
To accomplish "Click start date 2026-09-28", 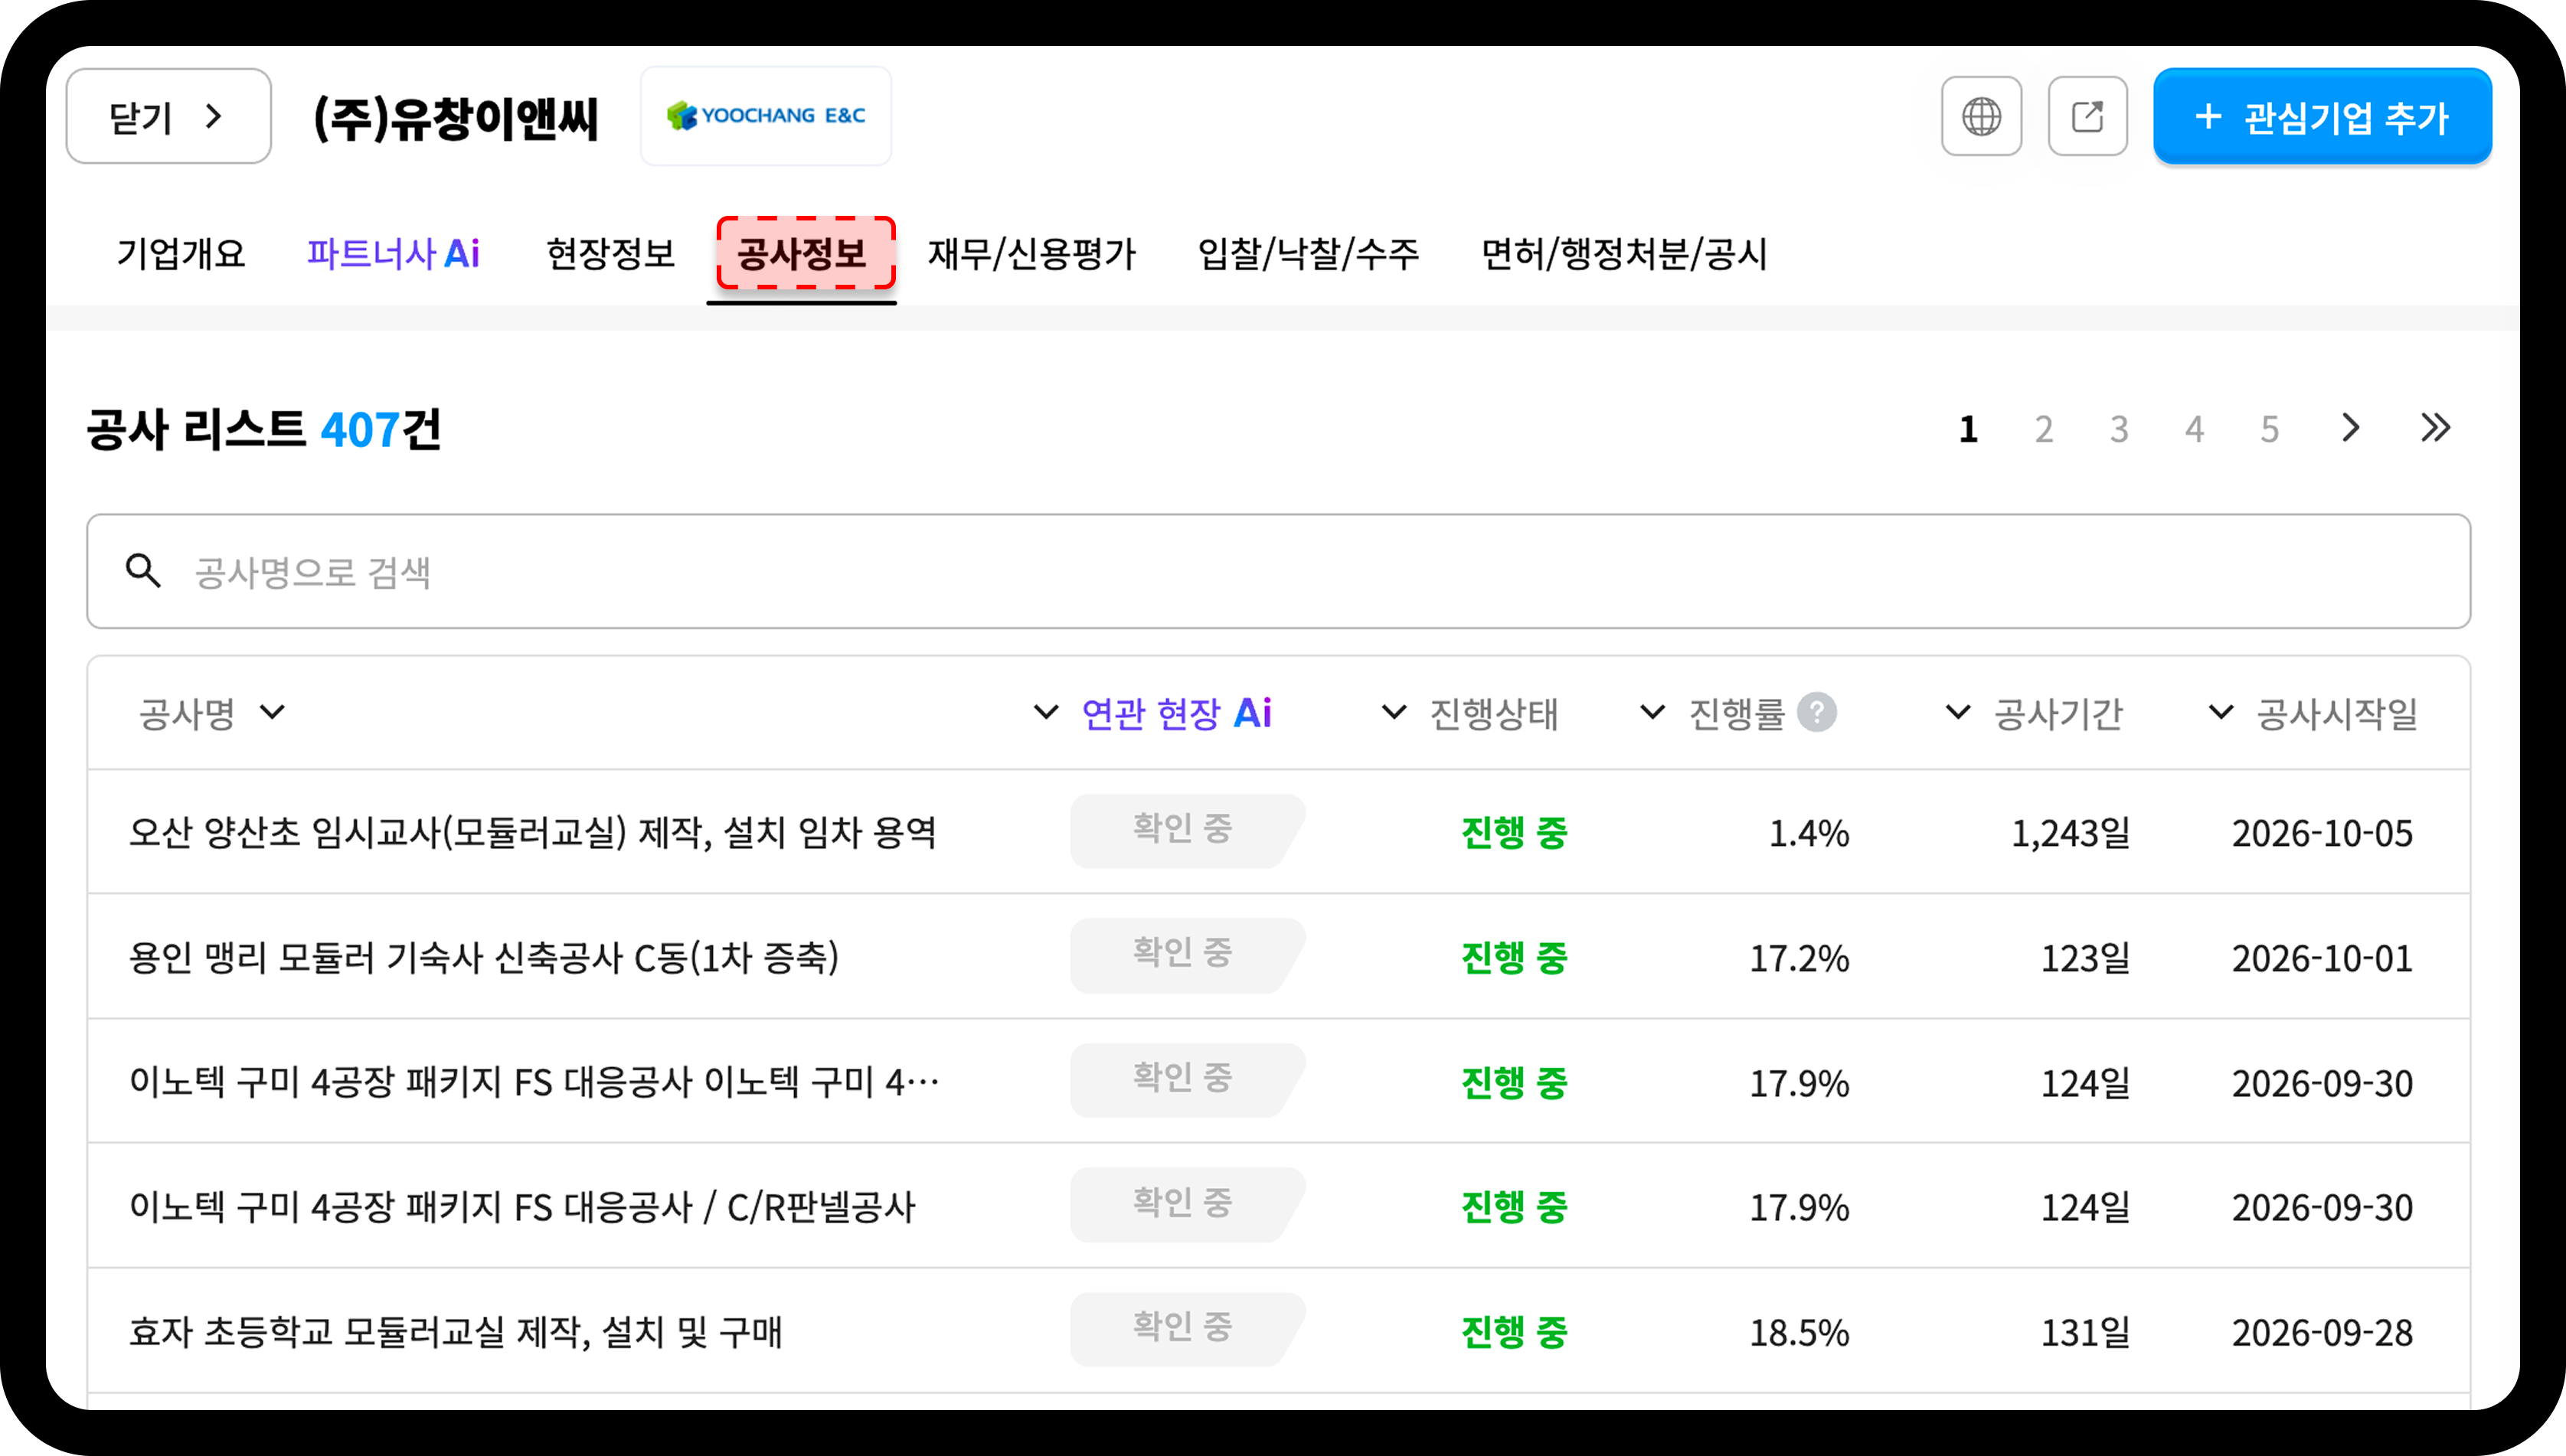I will pos(2322,1332).
